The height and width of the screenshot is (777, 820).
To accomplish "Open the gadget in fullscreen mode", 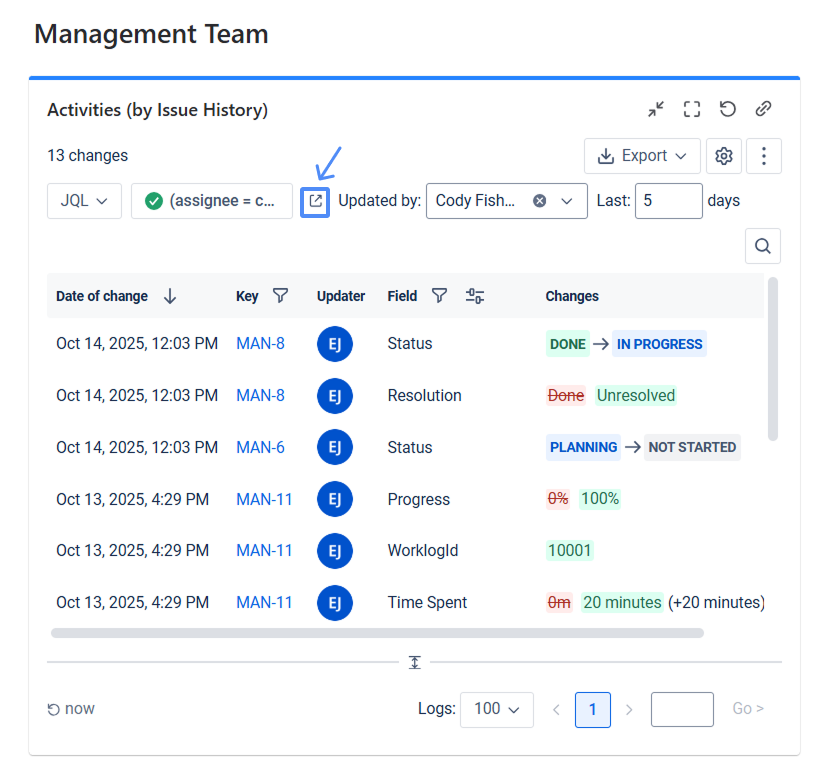I will point(692,109).
